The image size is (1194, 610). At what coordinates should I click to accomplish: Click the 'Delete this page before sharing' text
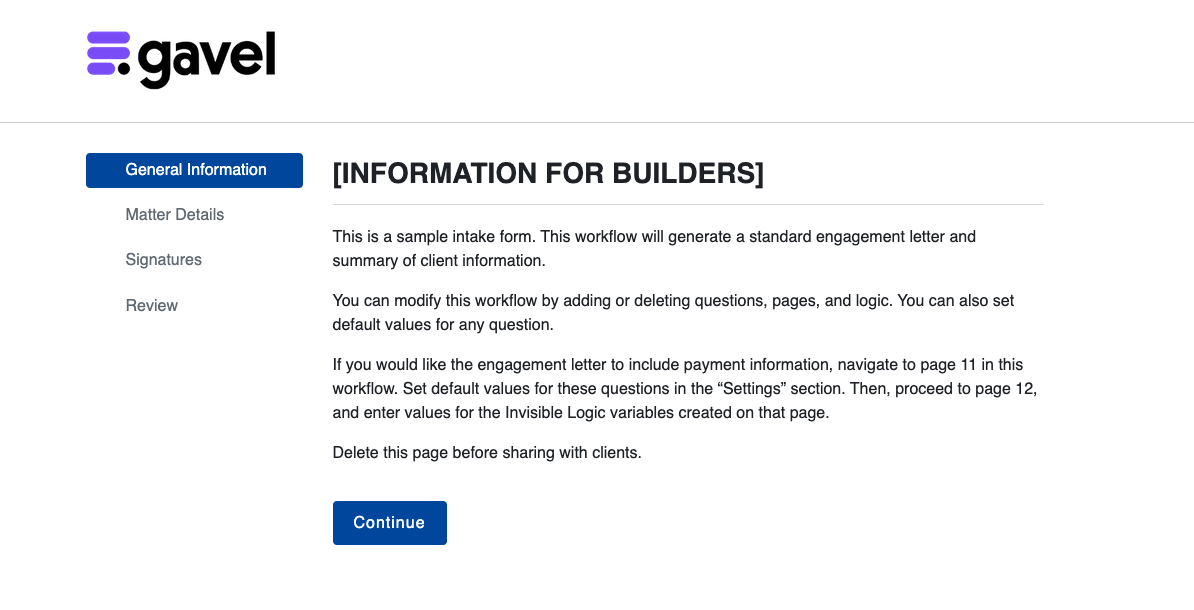pos(487,452)
